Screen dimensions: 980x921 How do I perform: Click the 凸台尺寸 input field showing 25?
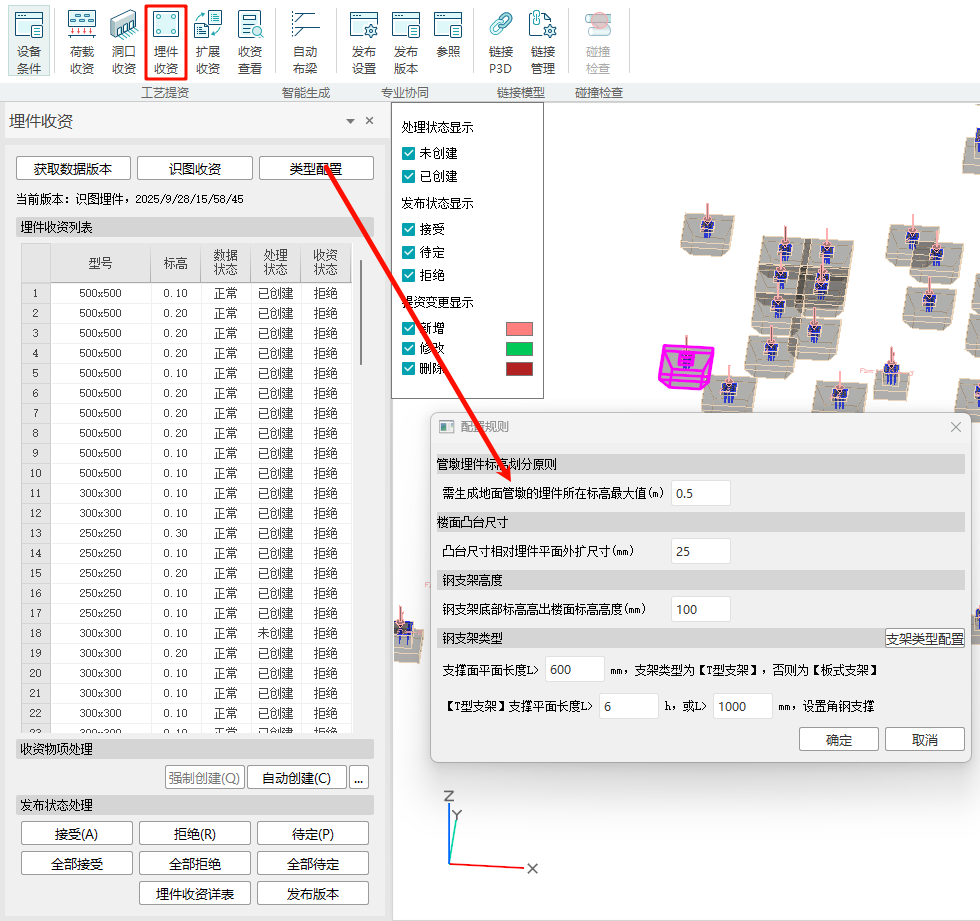(700, 551)
